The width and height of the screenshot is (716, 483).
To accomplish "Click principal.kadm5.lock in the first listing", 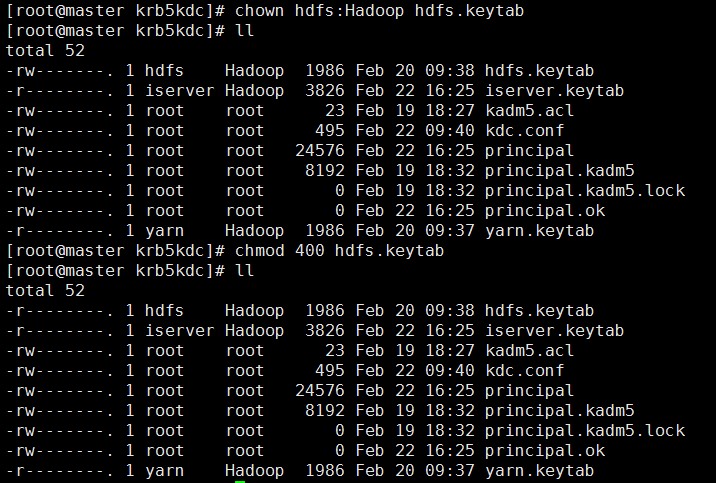I will coord(585,191).
